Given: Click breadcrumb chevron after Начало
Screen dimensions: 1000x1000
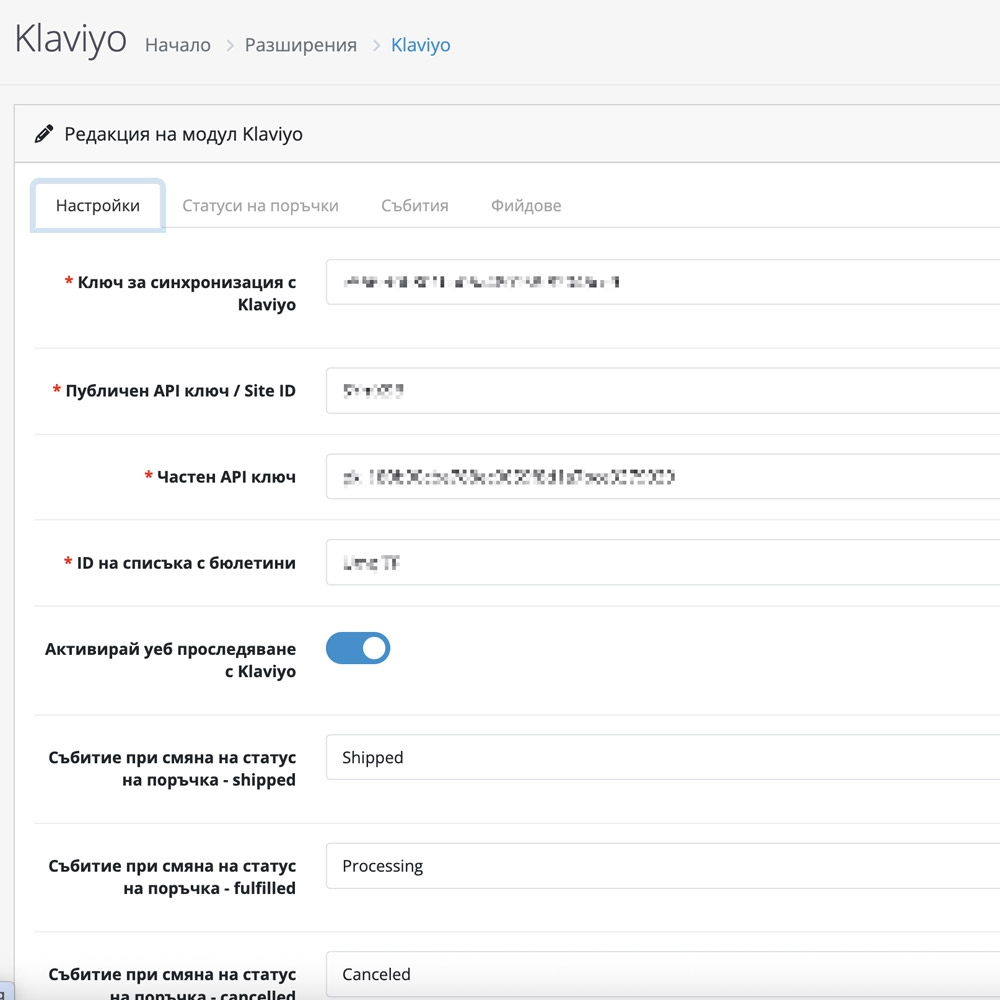Looking at the screenshot, I should tap(230, 45).
